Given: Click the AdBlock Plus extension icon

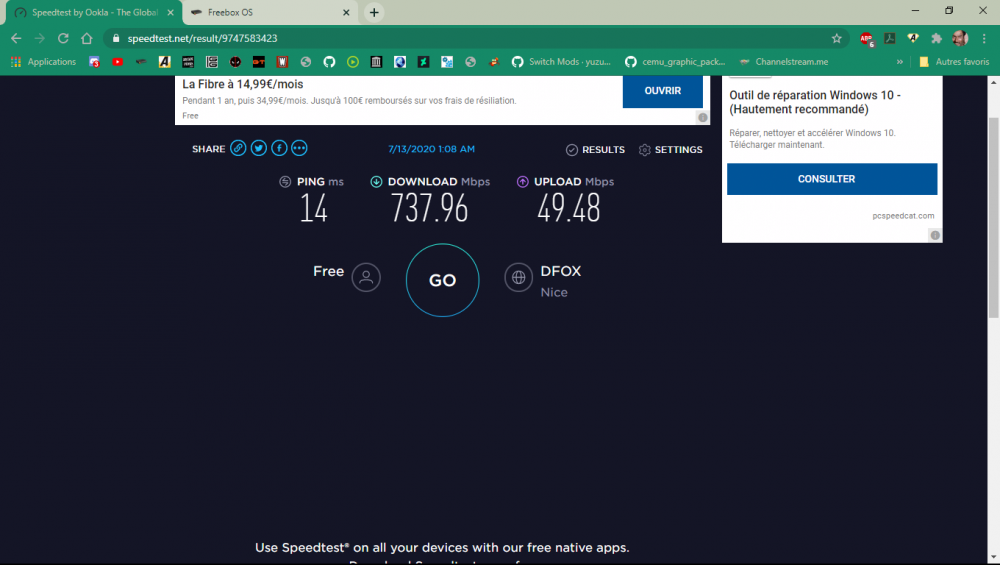Looking at the screenshot, I should coord(866,38).
